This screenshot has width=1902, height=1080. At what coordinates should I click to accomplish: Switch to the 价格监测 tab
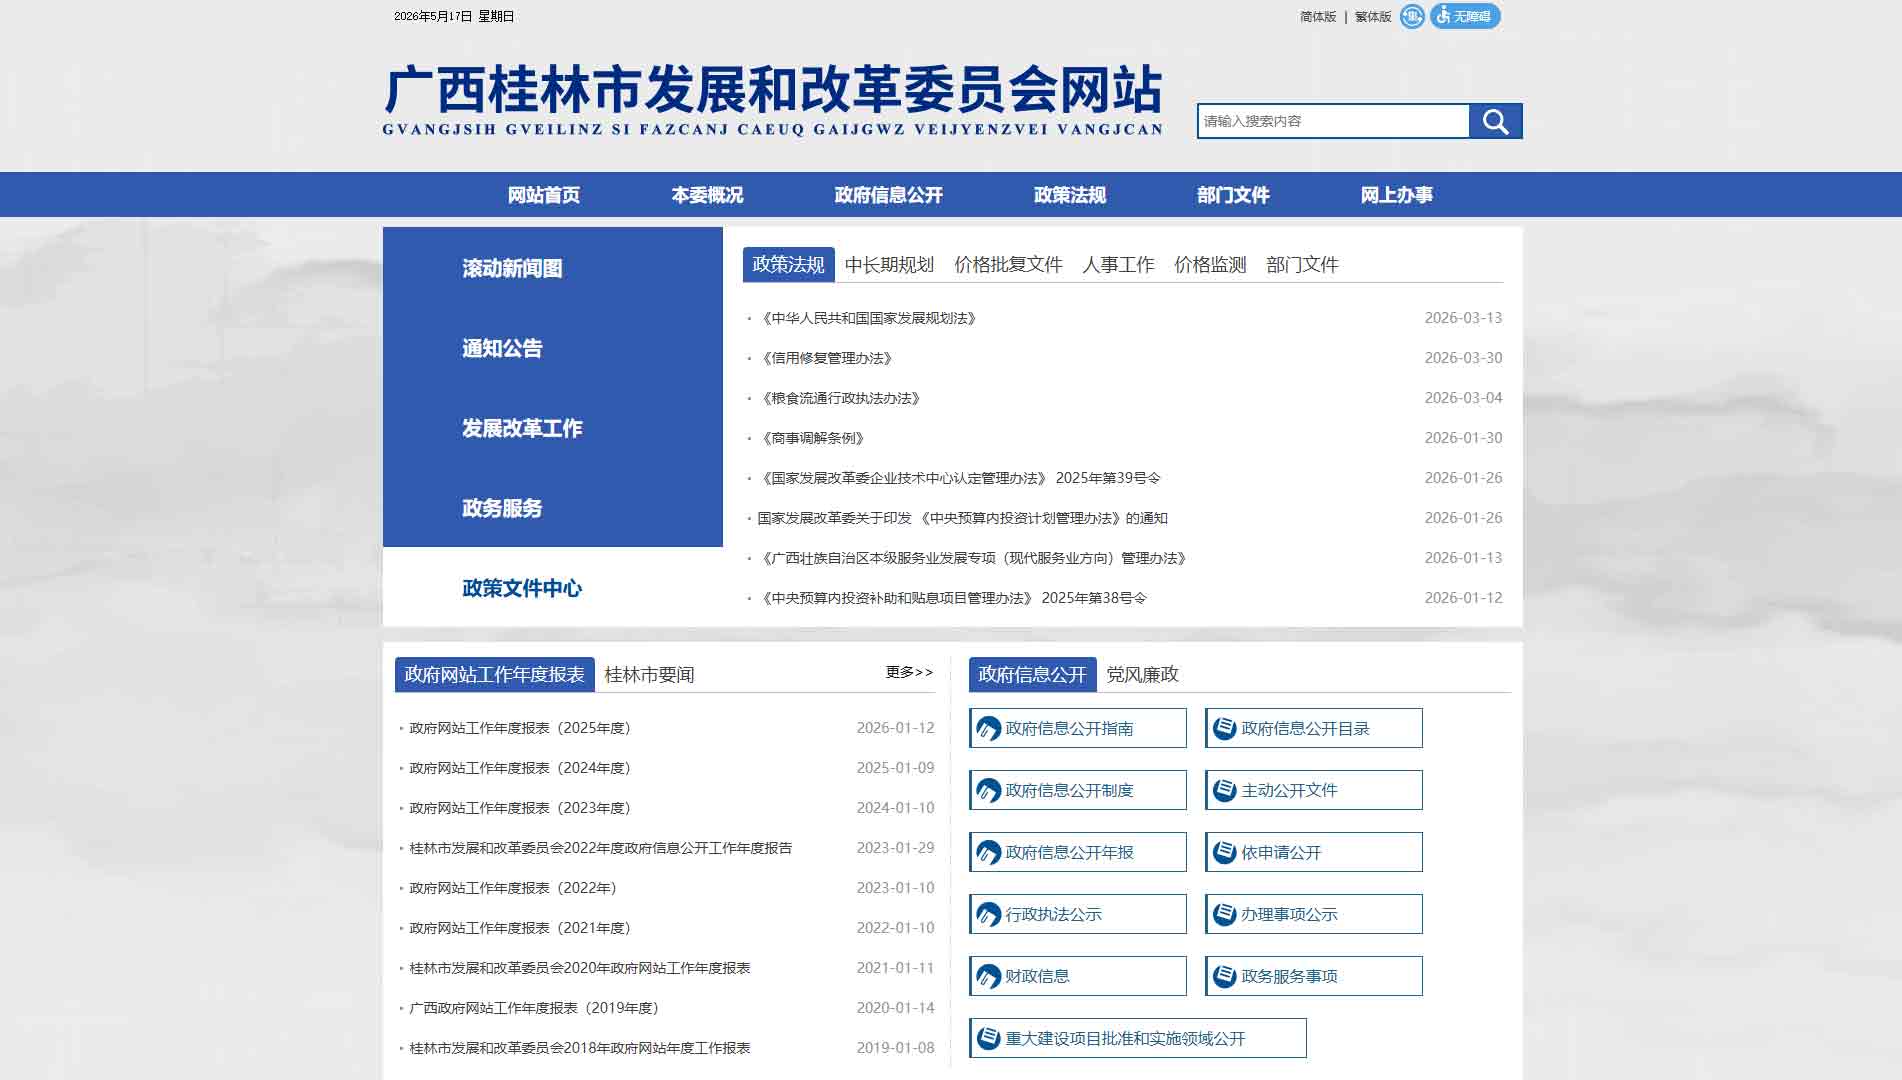(1210, 265)
